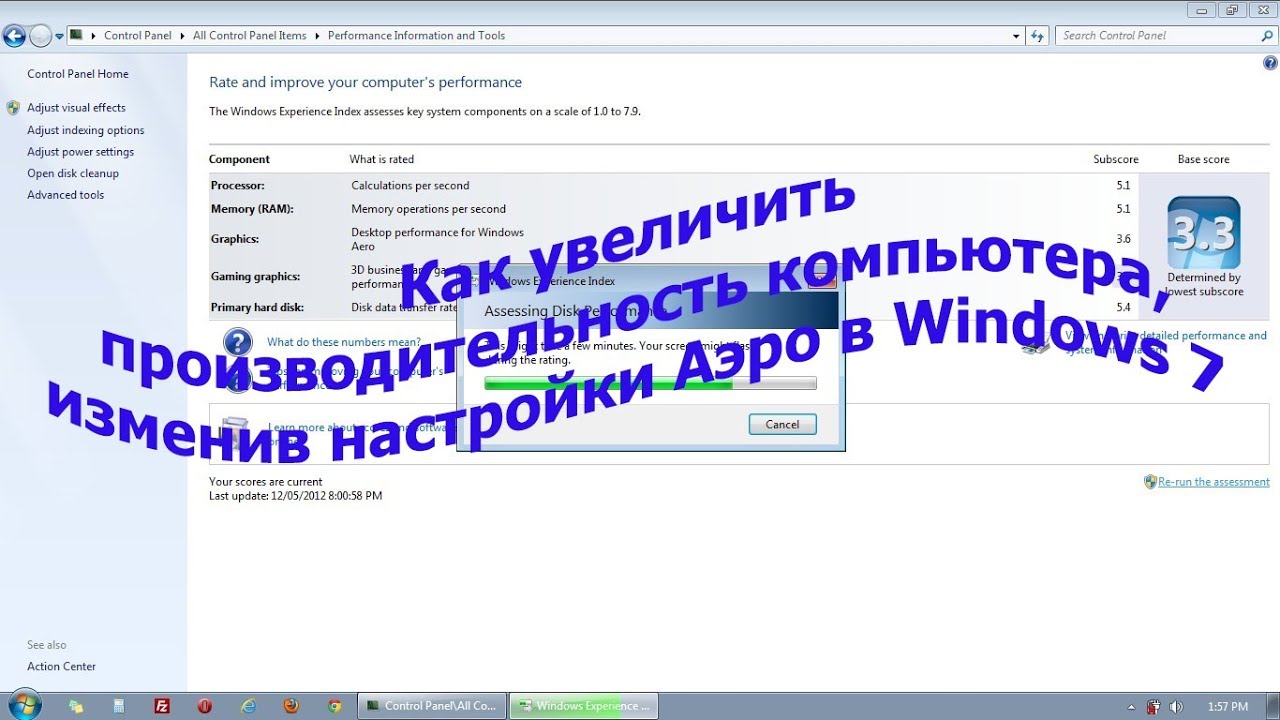The height and width of the screenshot is (720, 1280).
Task: Open Adjust indexing options
Action: click(86, 130)
